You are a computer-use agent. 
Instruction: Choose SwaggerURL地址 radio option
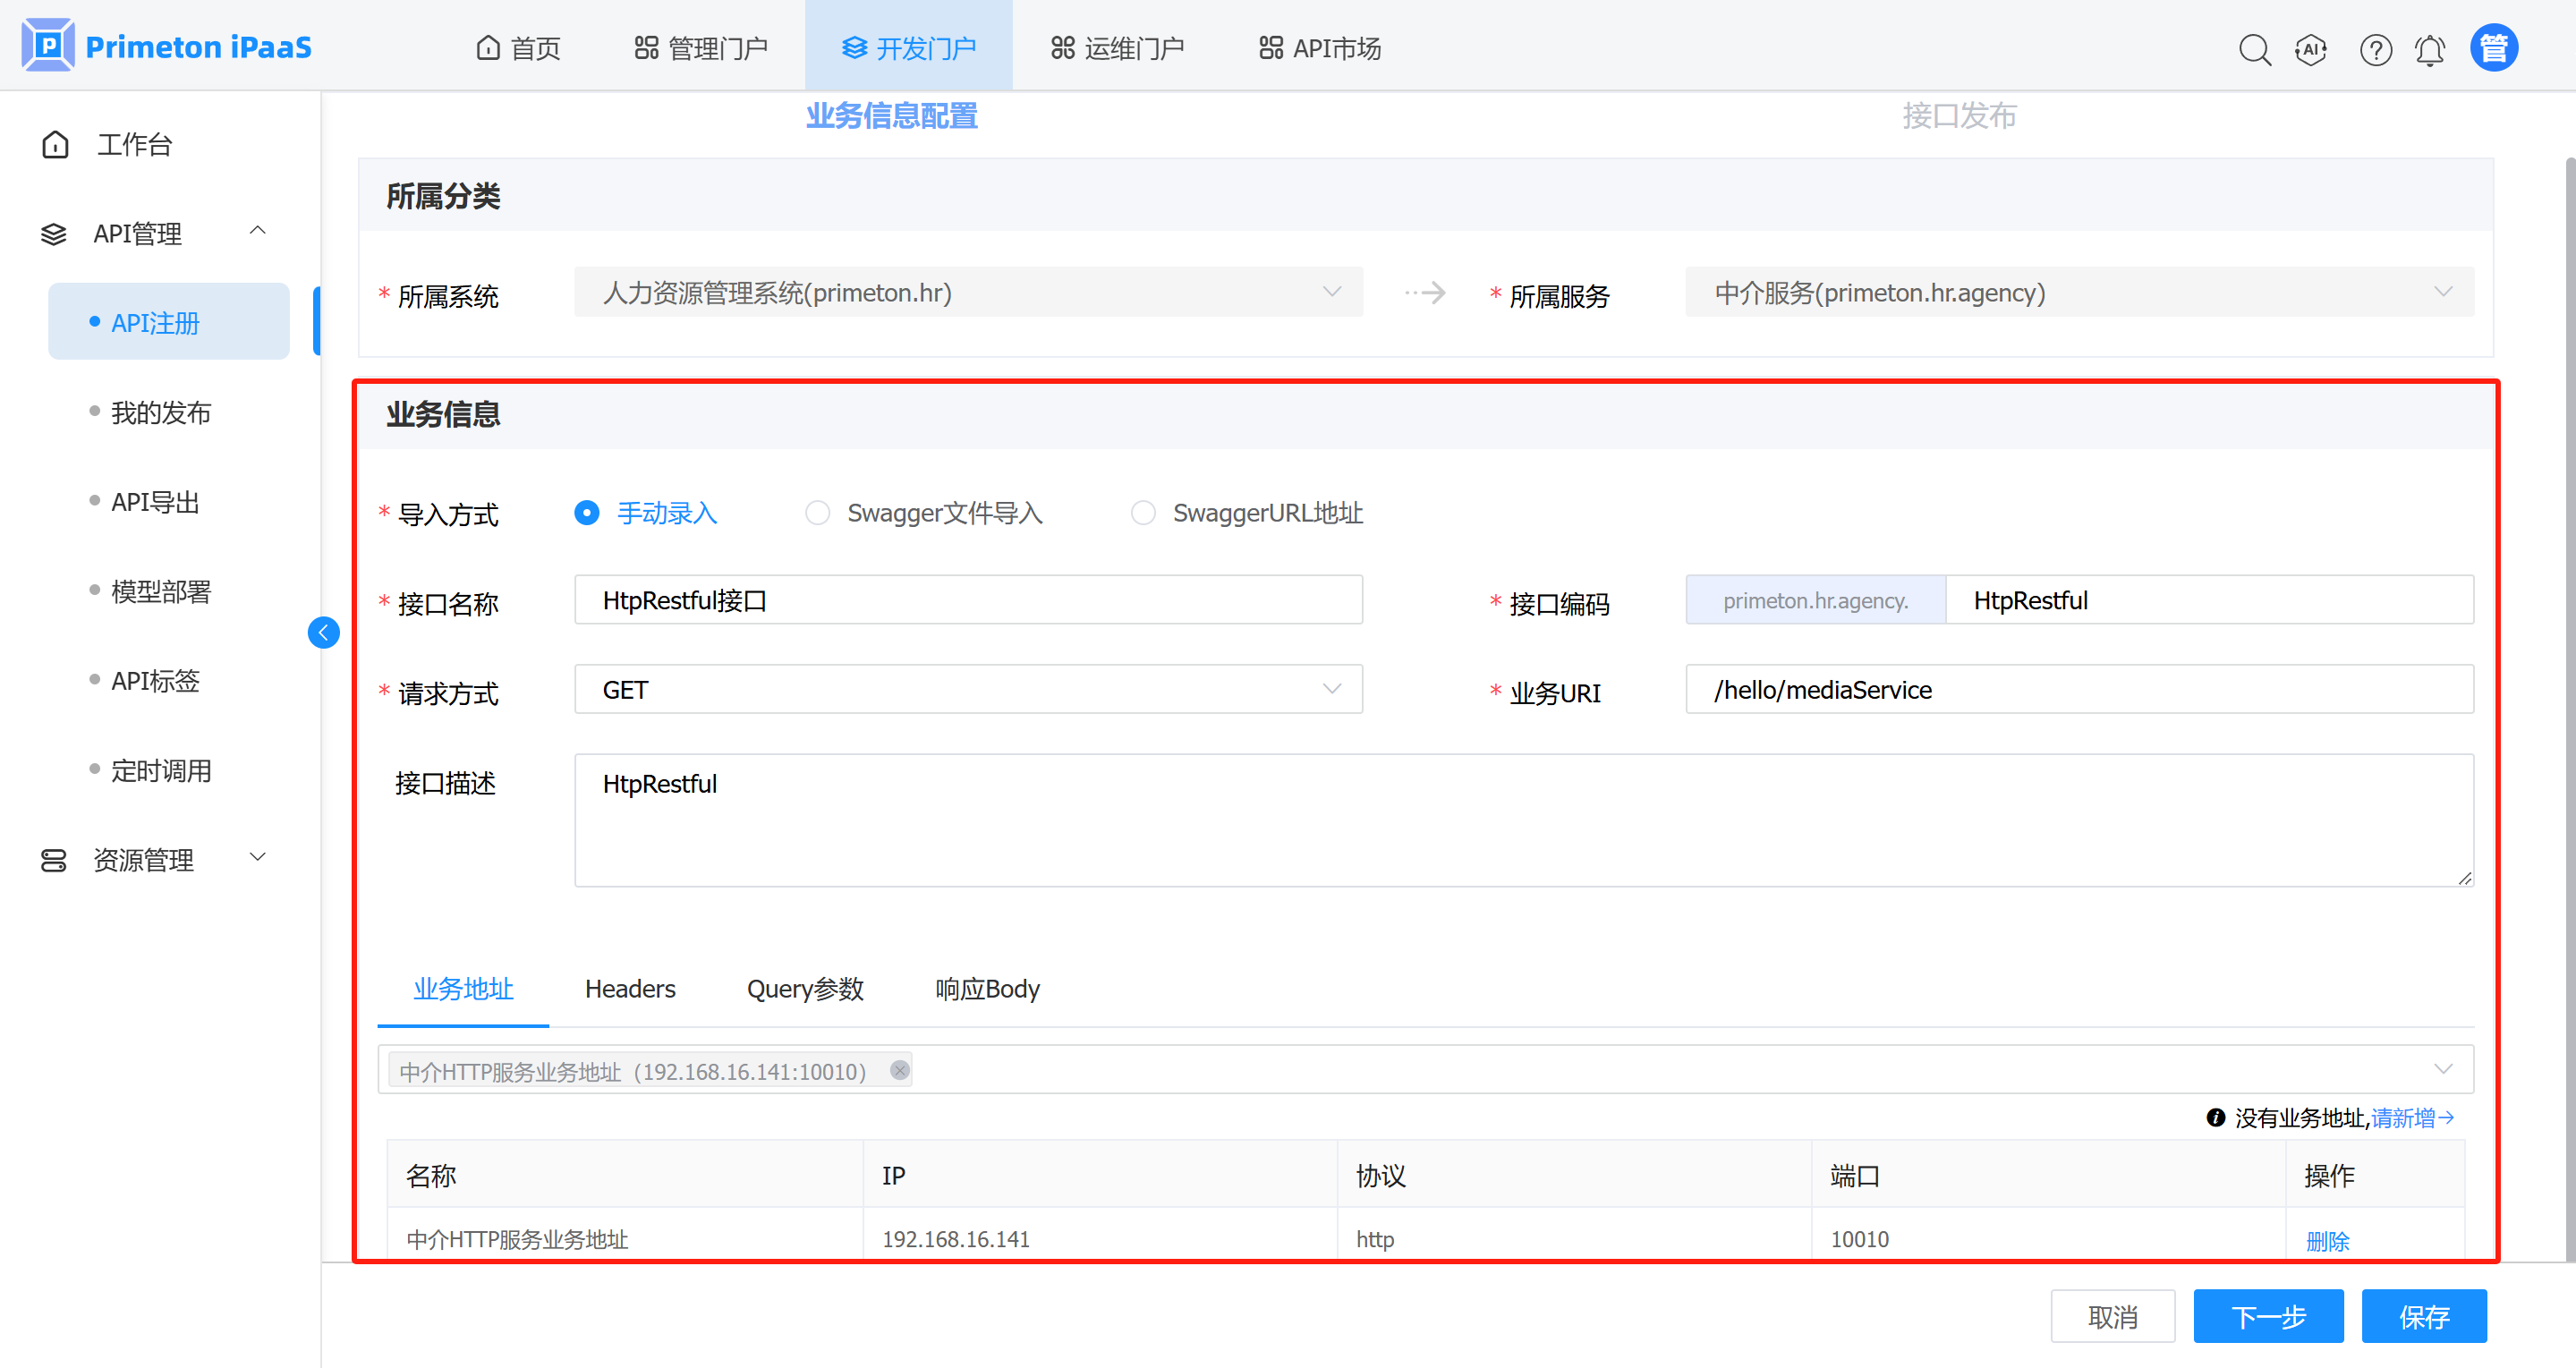[1143, 513]
